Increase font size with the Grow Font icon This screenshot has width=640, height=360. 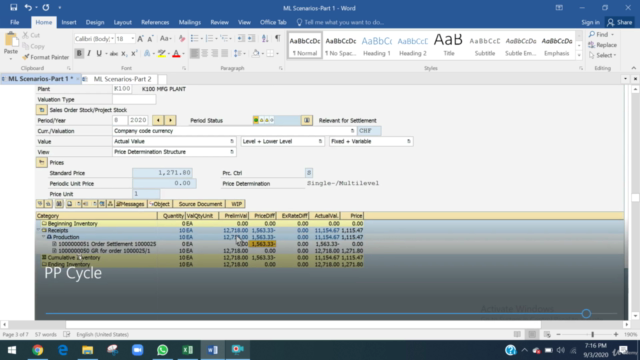(x=140, y=39)
